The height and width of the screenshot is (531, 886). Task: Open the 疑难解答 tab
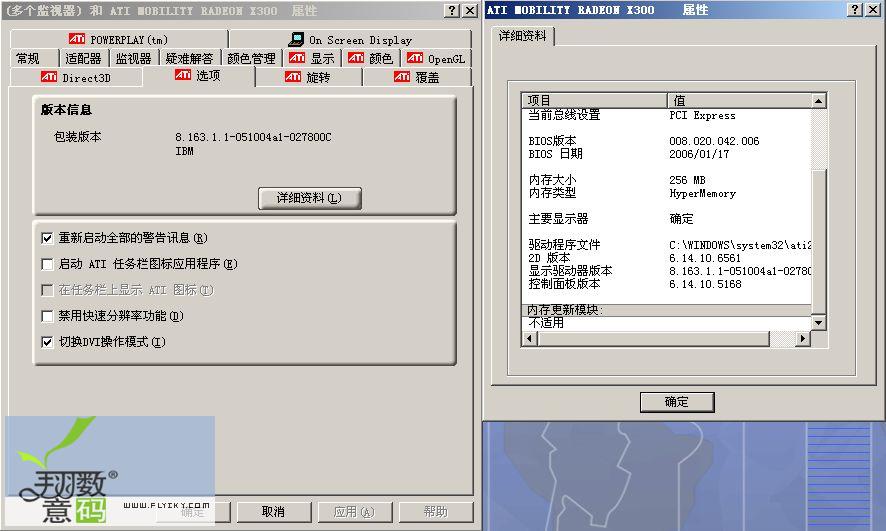(x=189, y=58)
